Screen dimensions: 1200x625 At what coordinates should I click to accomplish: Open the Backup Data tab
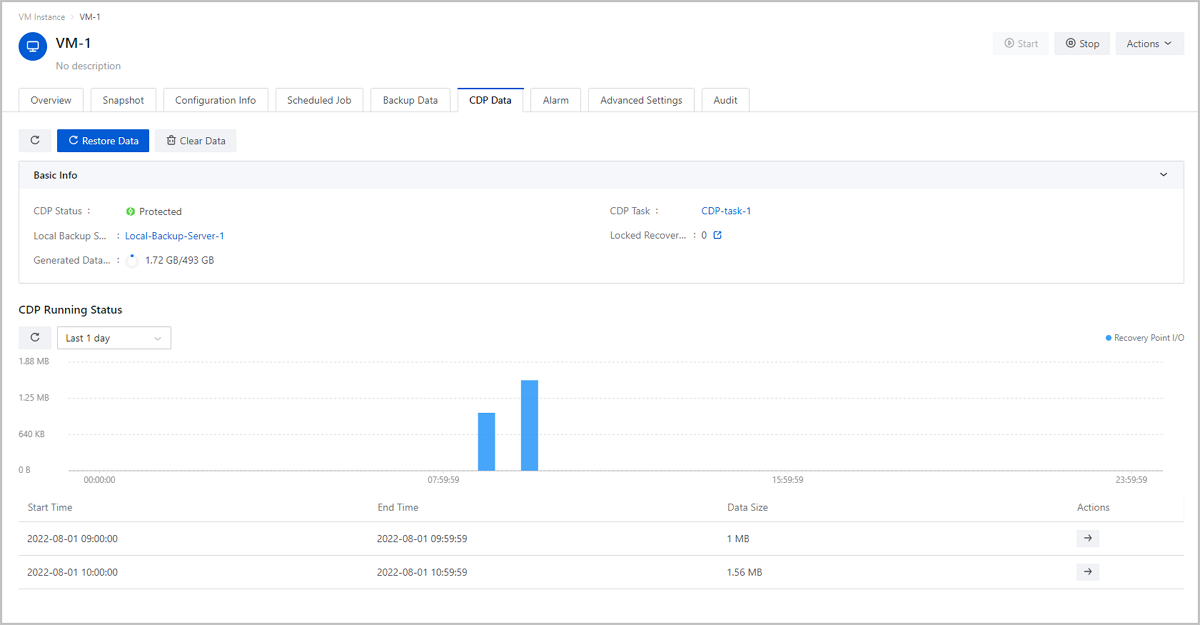[410, 100]
